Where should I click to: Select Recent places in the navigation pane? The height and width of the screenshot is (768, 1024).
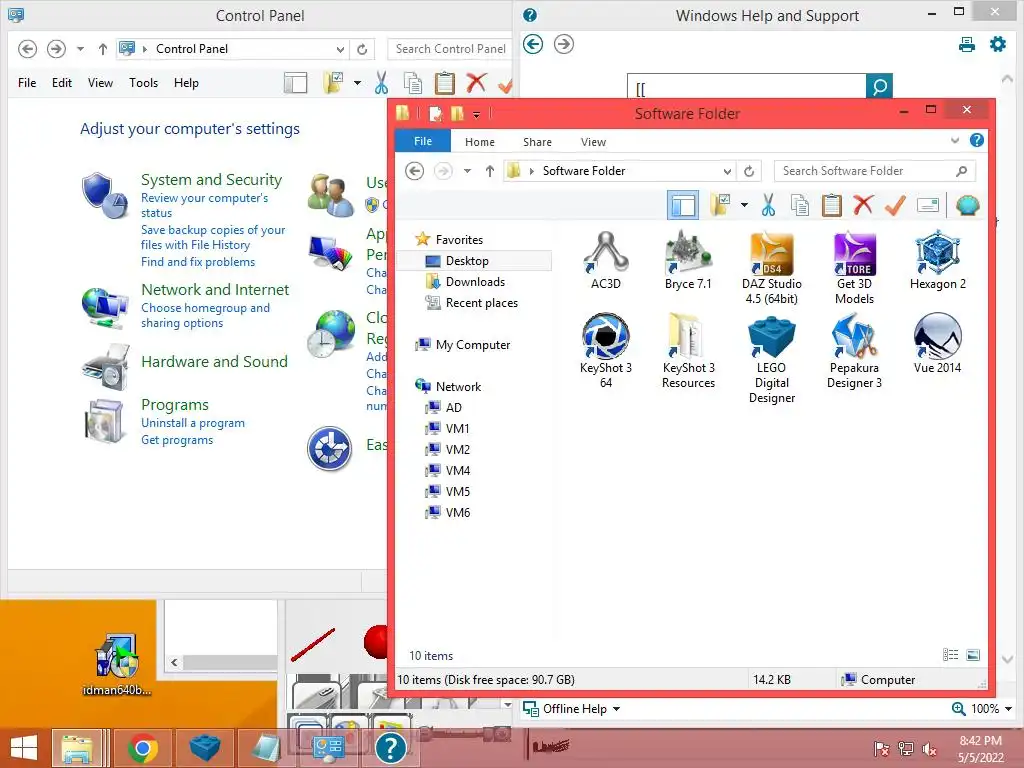click(481, 302)
